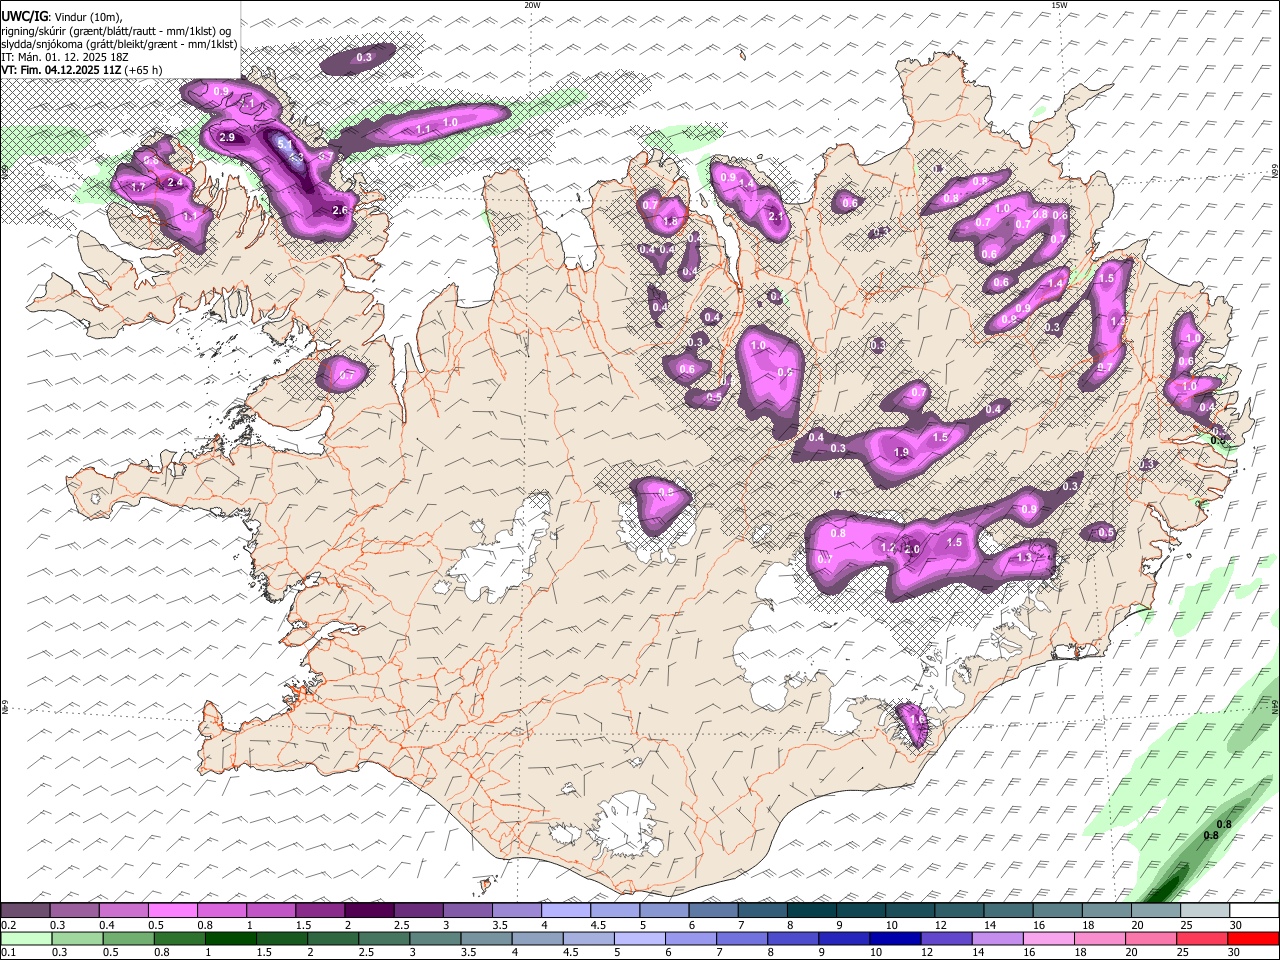Screen dimensions: 1280x960
Task: Select lower scale swatch between 1 and 1.5
Action: click(x=230, y=938)
